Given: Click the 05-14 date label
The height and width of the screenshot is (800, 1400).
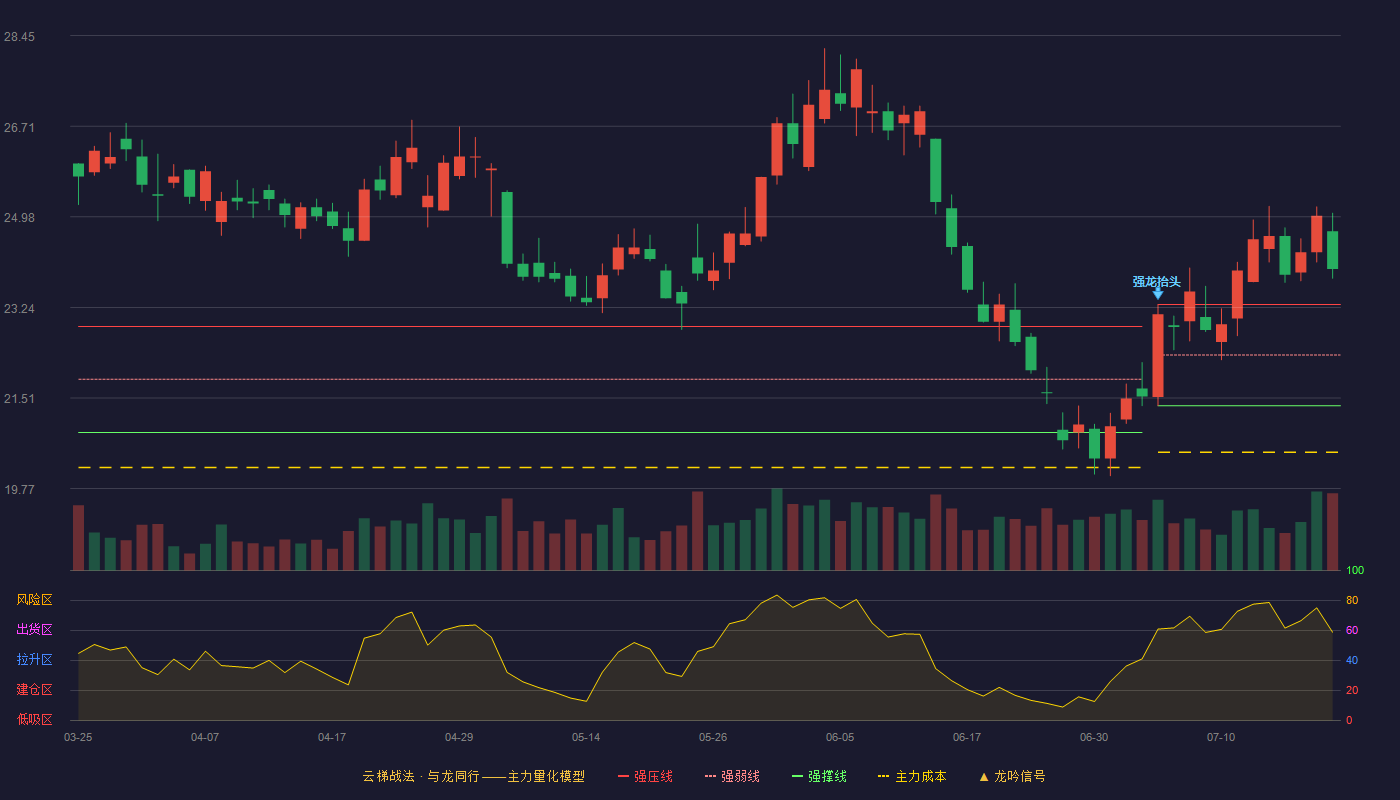Looking at the screenshot, I should click(586, 737).
